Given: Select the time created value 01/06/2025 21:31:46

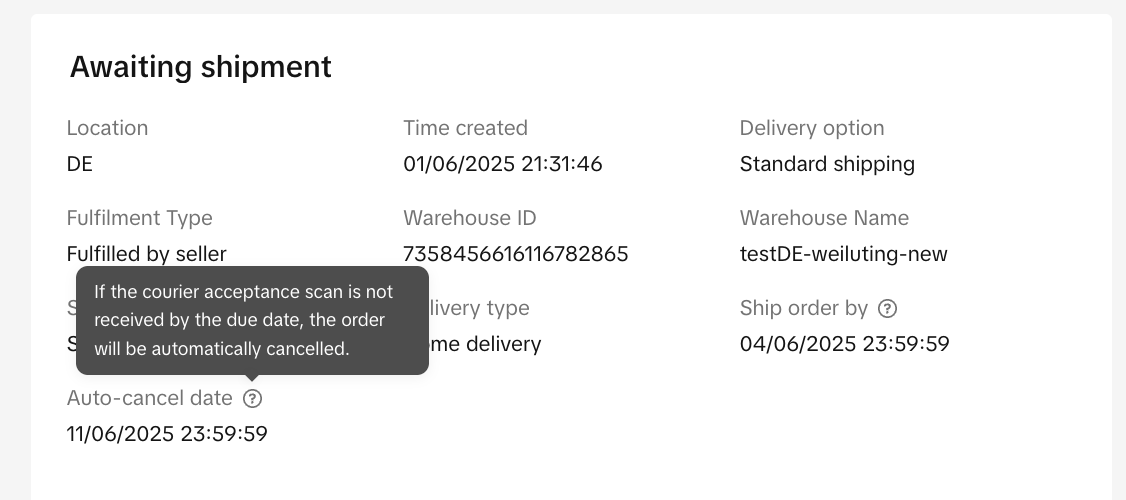Looking at the screenshot, I should click(502, 164).
